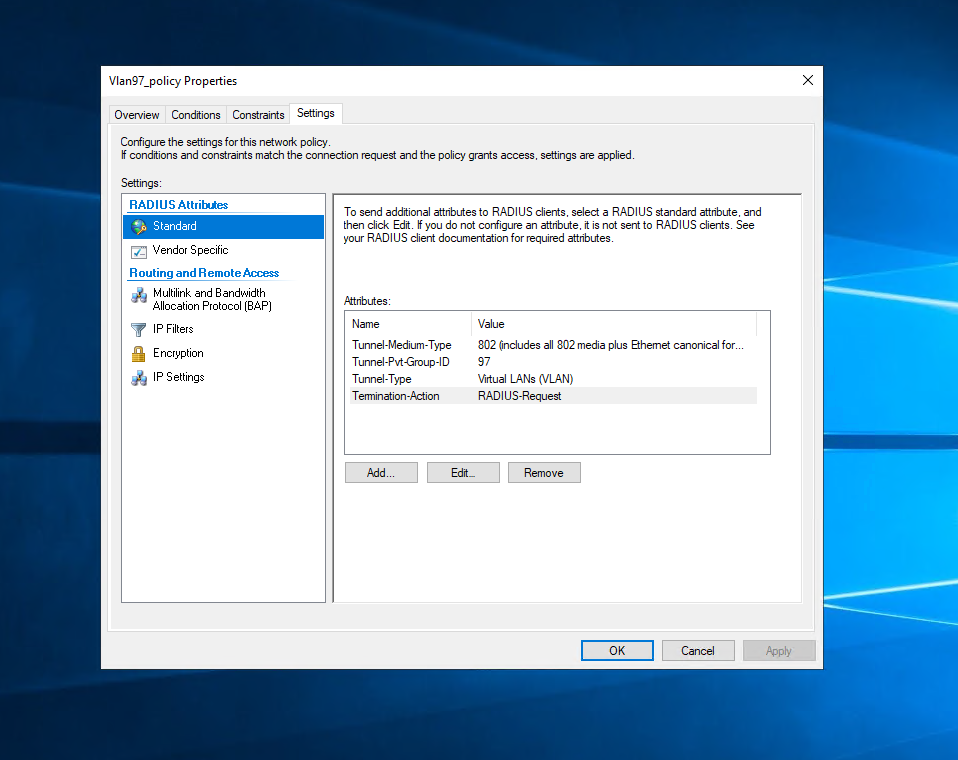The height and width of the screenshot is (760, 958).
Task: Click the Standard globe icon
Action: coord(139,227)
